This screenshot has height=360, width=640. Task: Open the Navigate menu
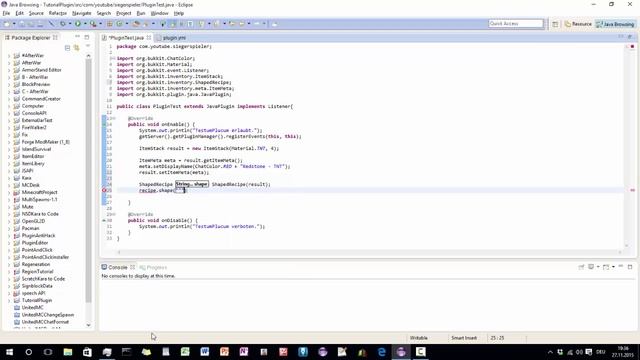pos(82,13)
